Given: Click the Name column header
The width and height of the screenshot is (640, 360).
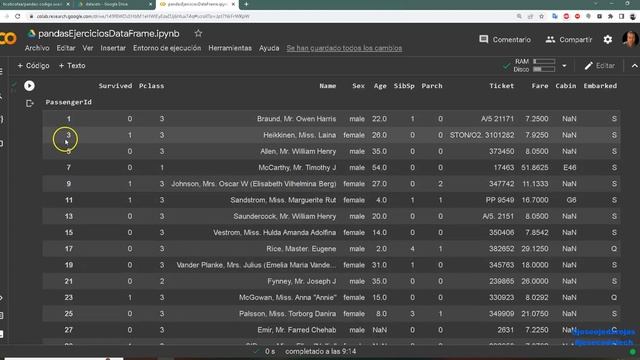Looking at the screenshot, I should point(328,86).
